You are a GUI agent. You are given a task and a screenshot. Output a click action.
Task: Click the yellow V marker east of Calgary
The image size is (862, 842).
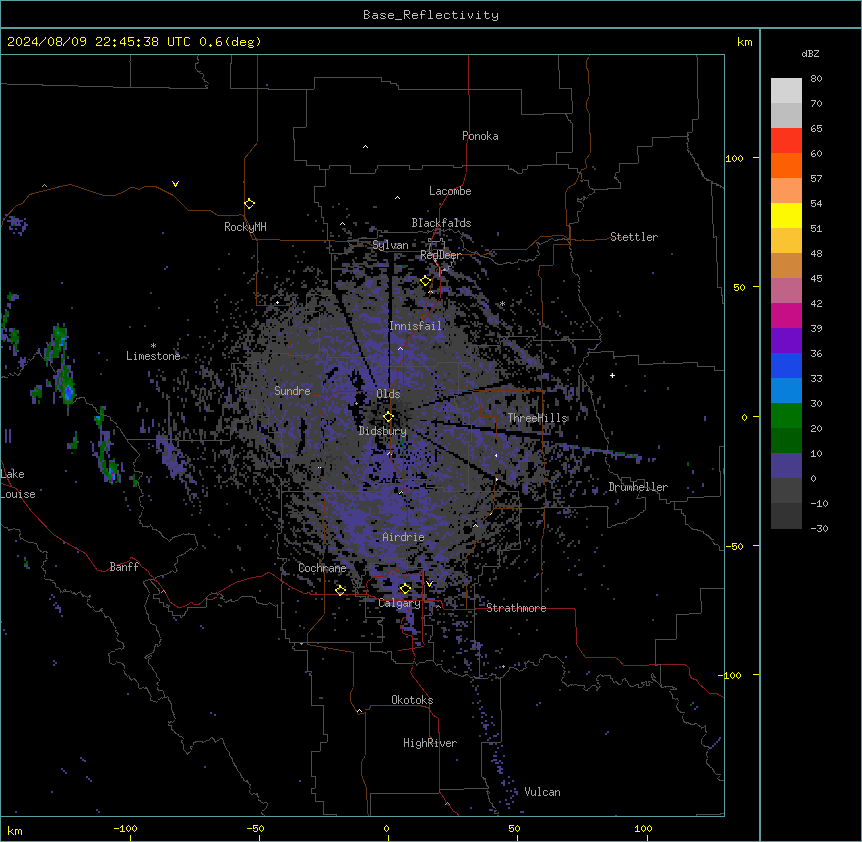coord(429,584)
